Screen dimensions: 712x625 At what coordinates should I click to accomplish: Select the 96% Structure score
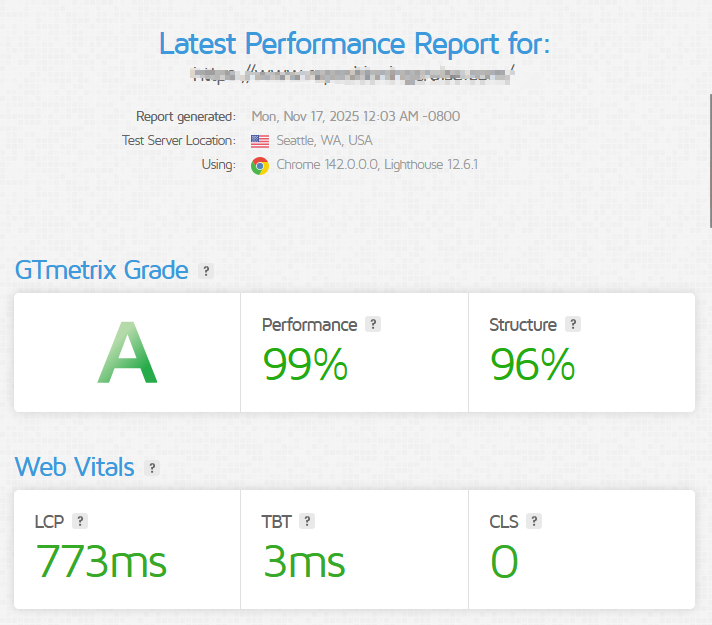532,364
